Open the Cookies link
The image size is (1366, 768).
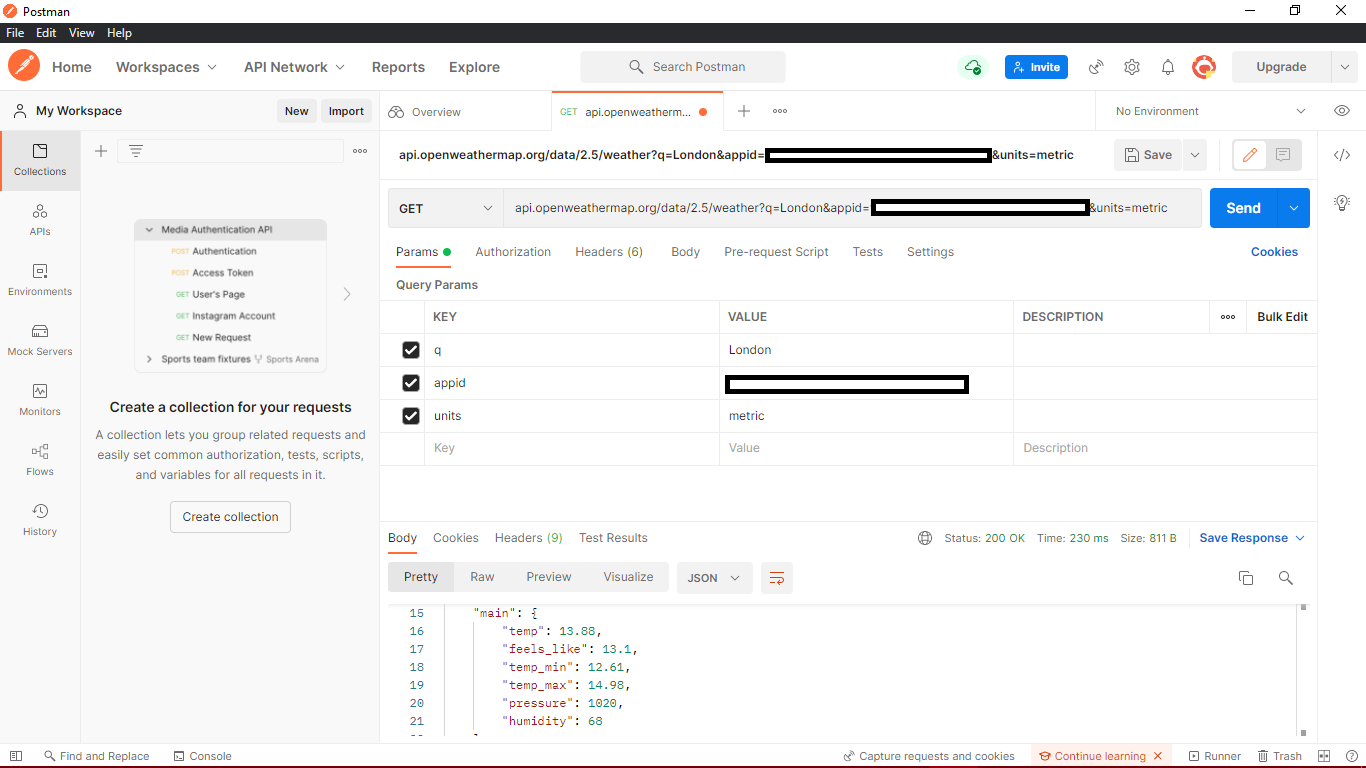point(1274,252)
